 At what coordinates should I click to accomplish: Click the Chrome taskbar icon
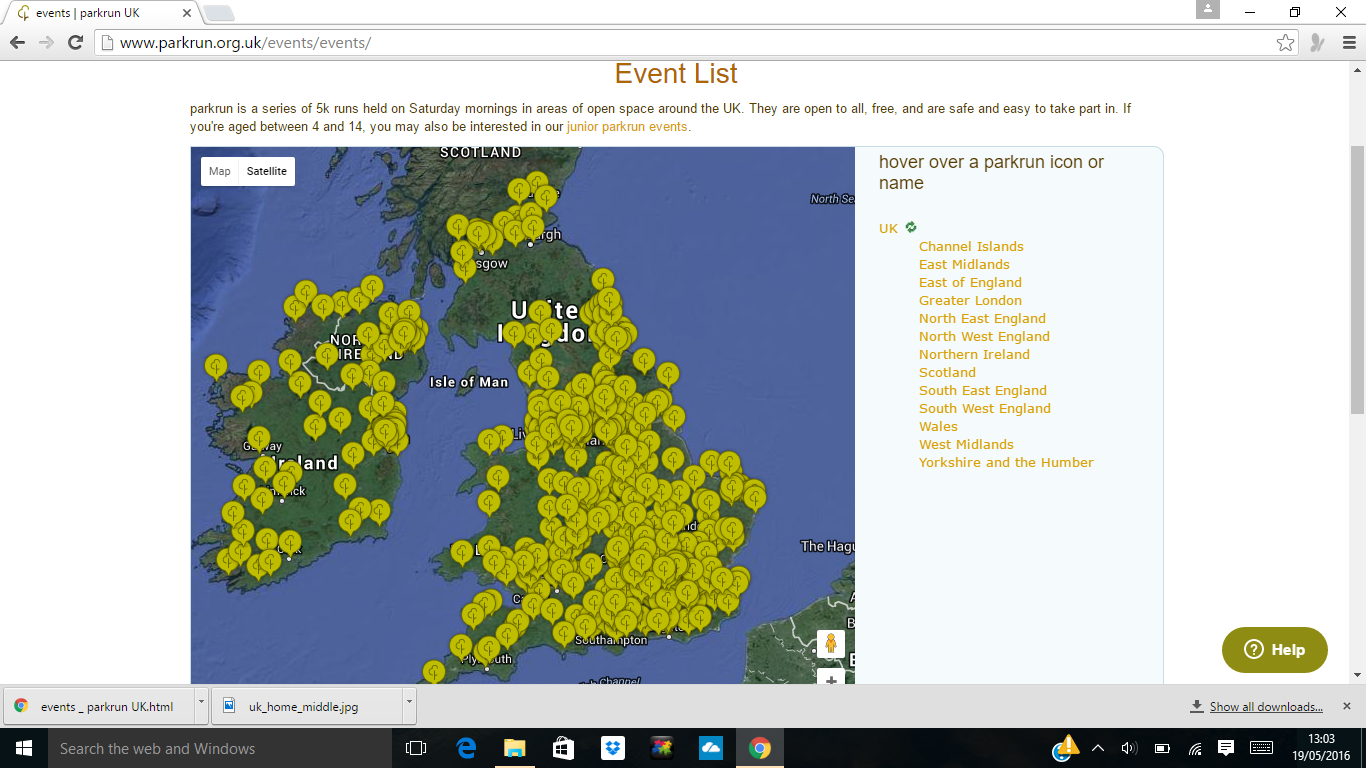click(760, 748)
